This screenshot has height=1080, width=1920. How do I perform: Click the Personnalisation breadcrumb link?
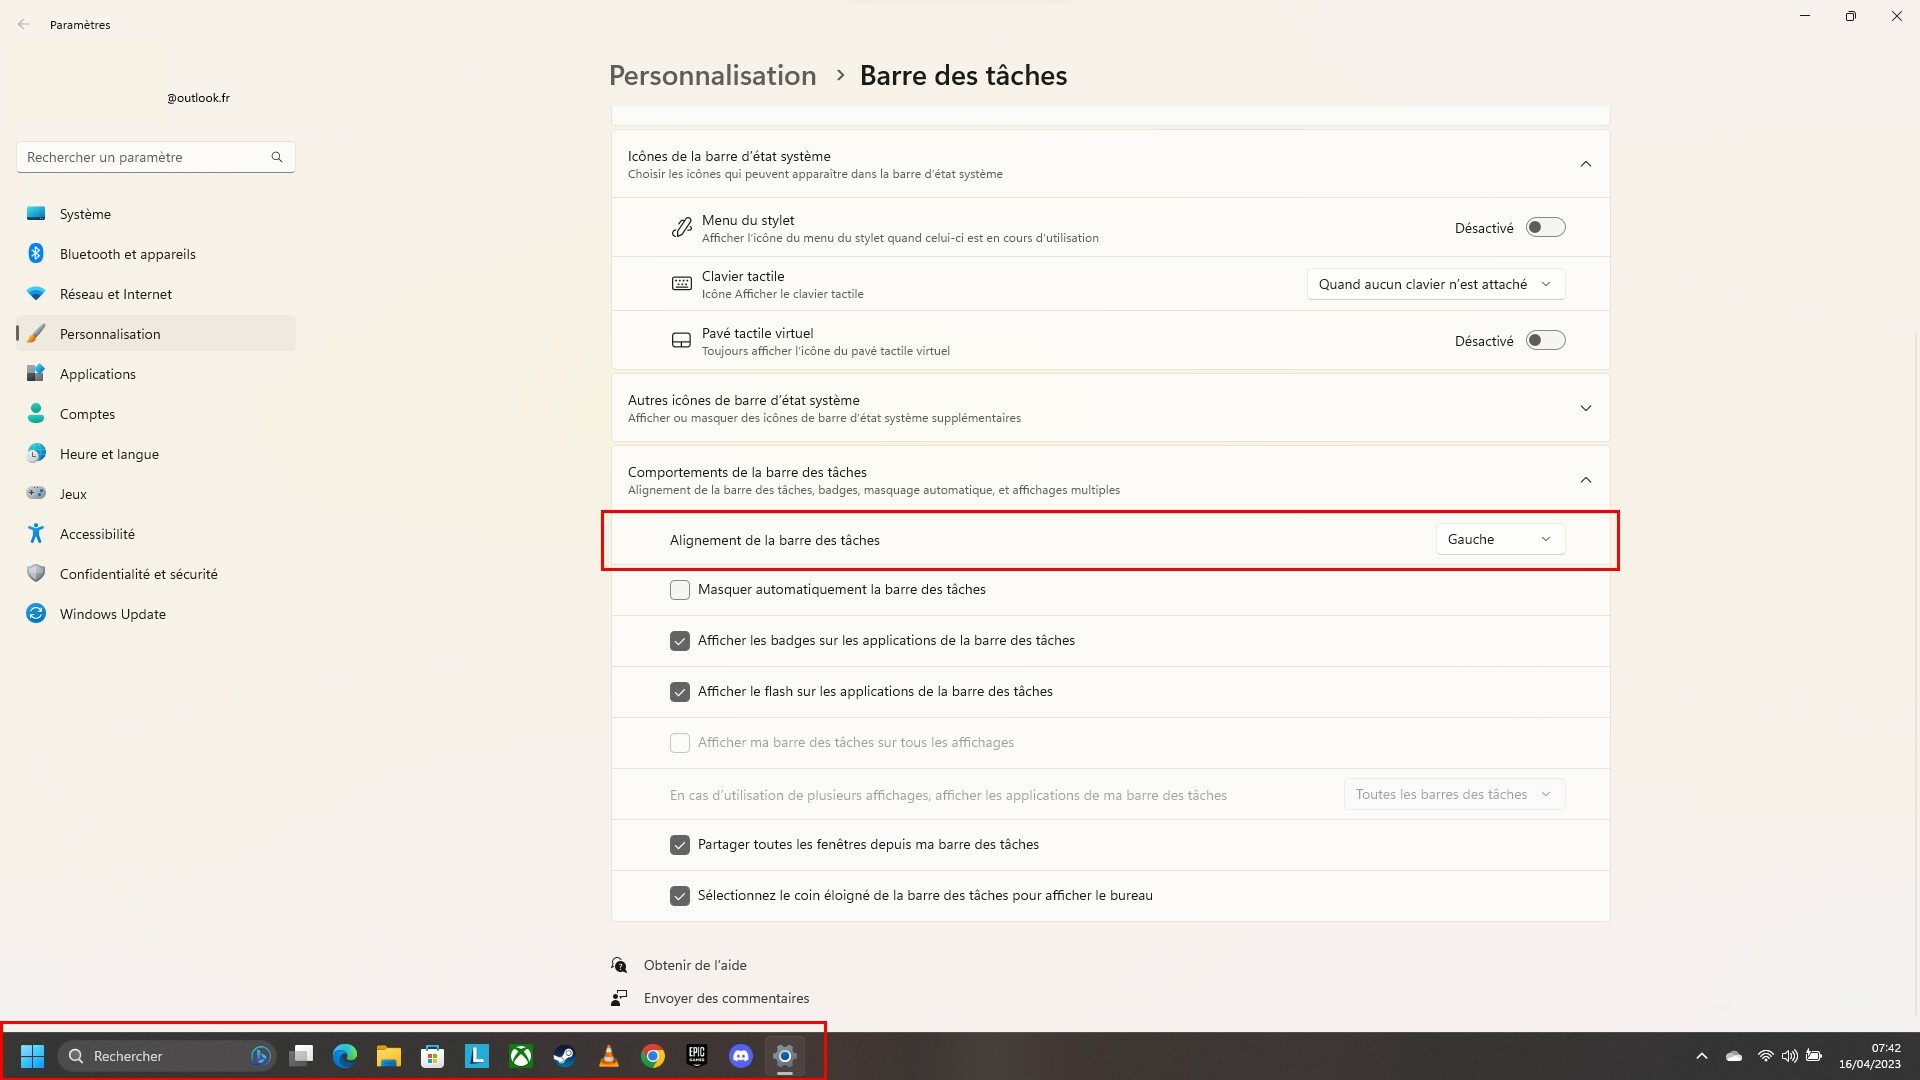tap(712, 76)
